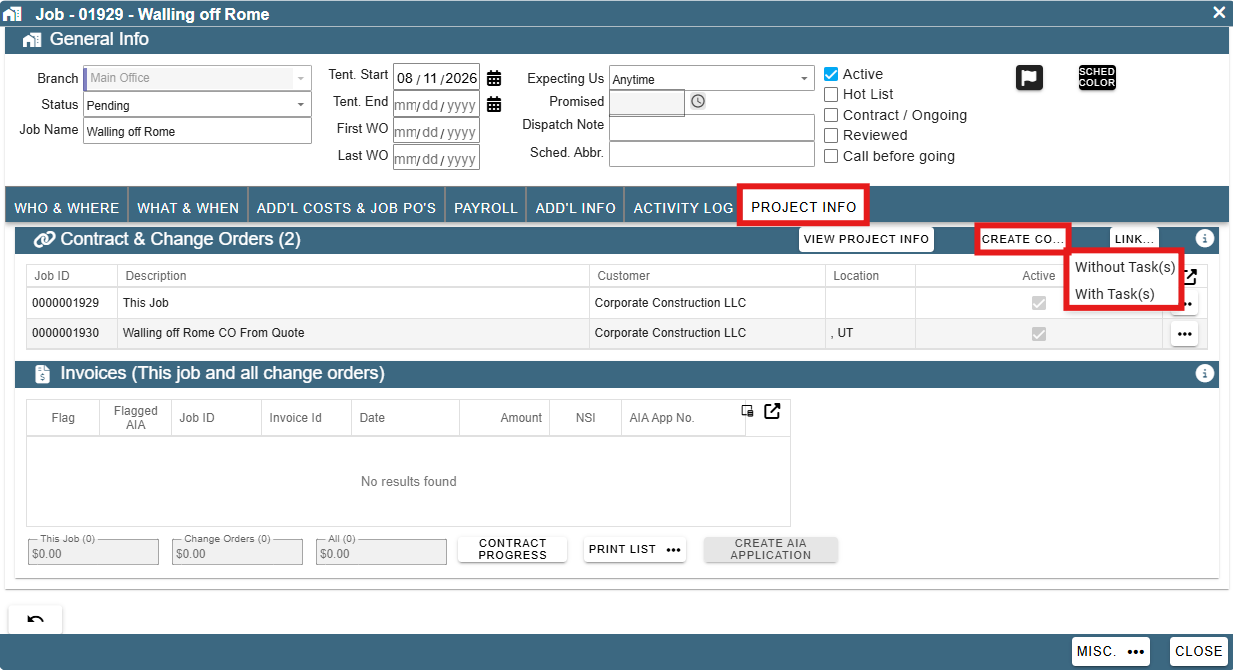Click the First WO date field
The height and width of the screenshot is (670, 1233).
click(x=436, y=131)
